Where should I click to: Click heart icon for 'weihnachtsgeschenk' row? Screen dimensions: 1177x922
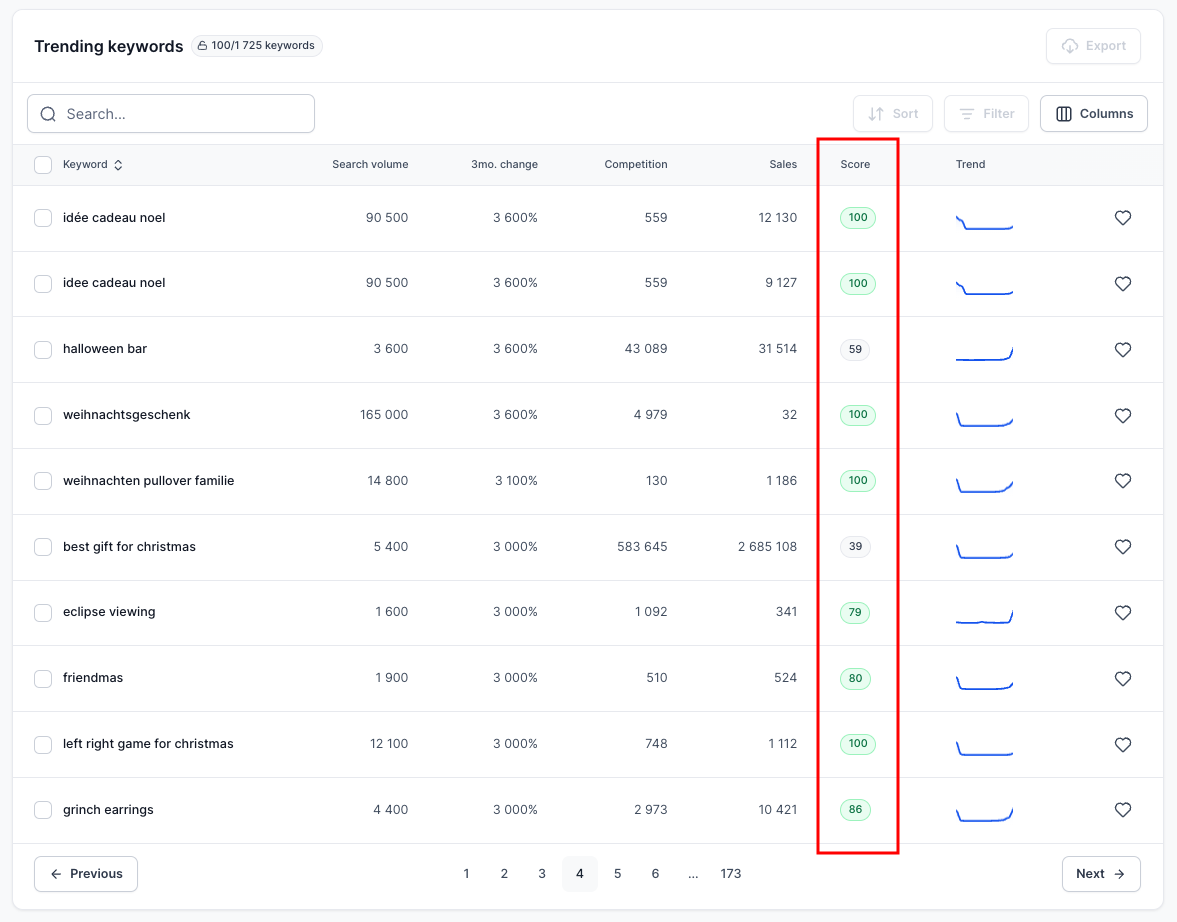pos(1122,415)
